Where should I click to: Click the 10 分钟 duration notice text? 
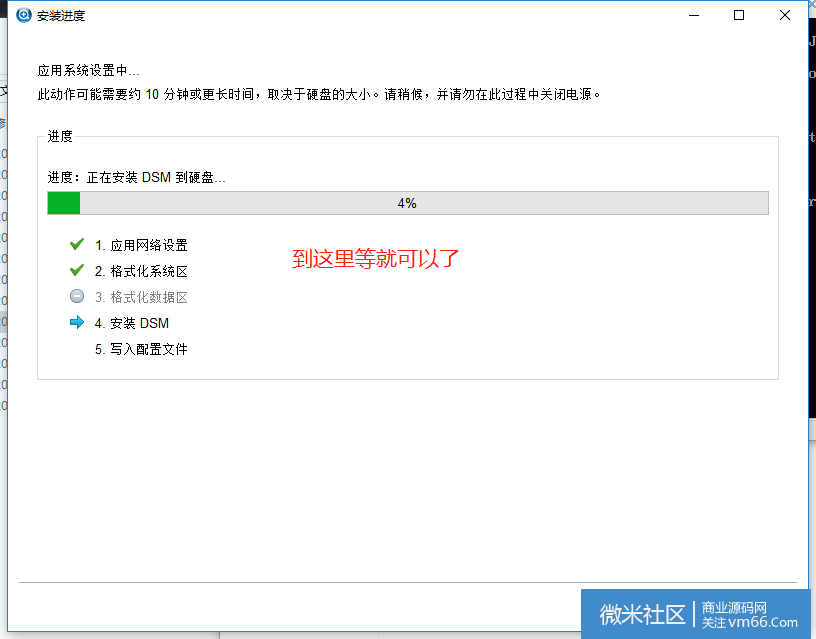(319, 94)
